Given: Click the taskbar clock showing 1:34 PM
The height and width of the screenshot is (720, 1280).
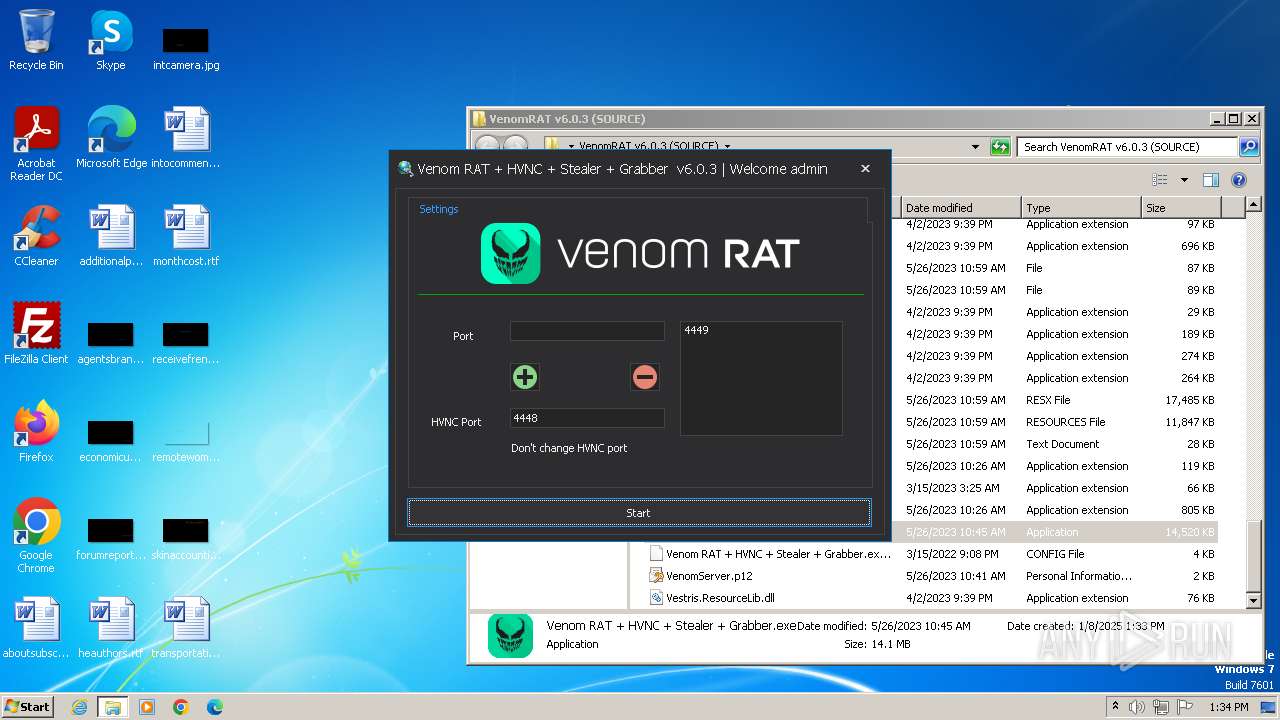Looking at the screenshot, I should tap(1228, 707).
